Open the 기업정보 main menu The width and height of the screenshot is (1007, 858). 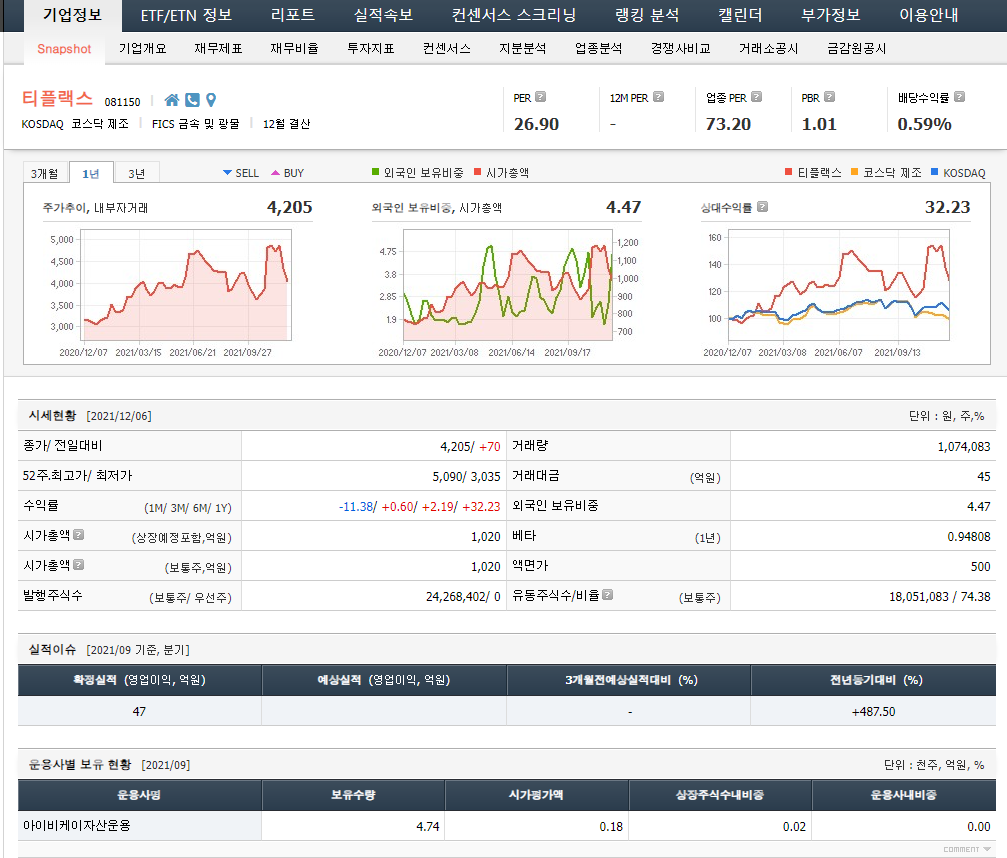coord(73,15)
